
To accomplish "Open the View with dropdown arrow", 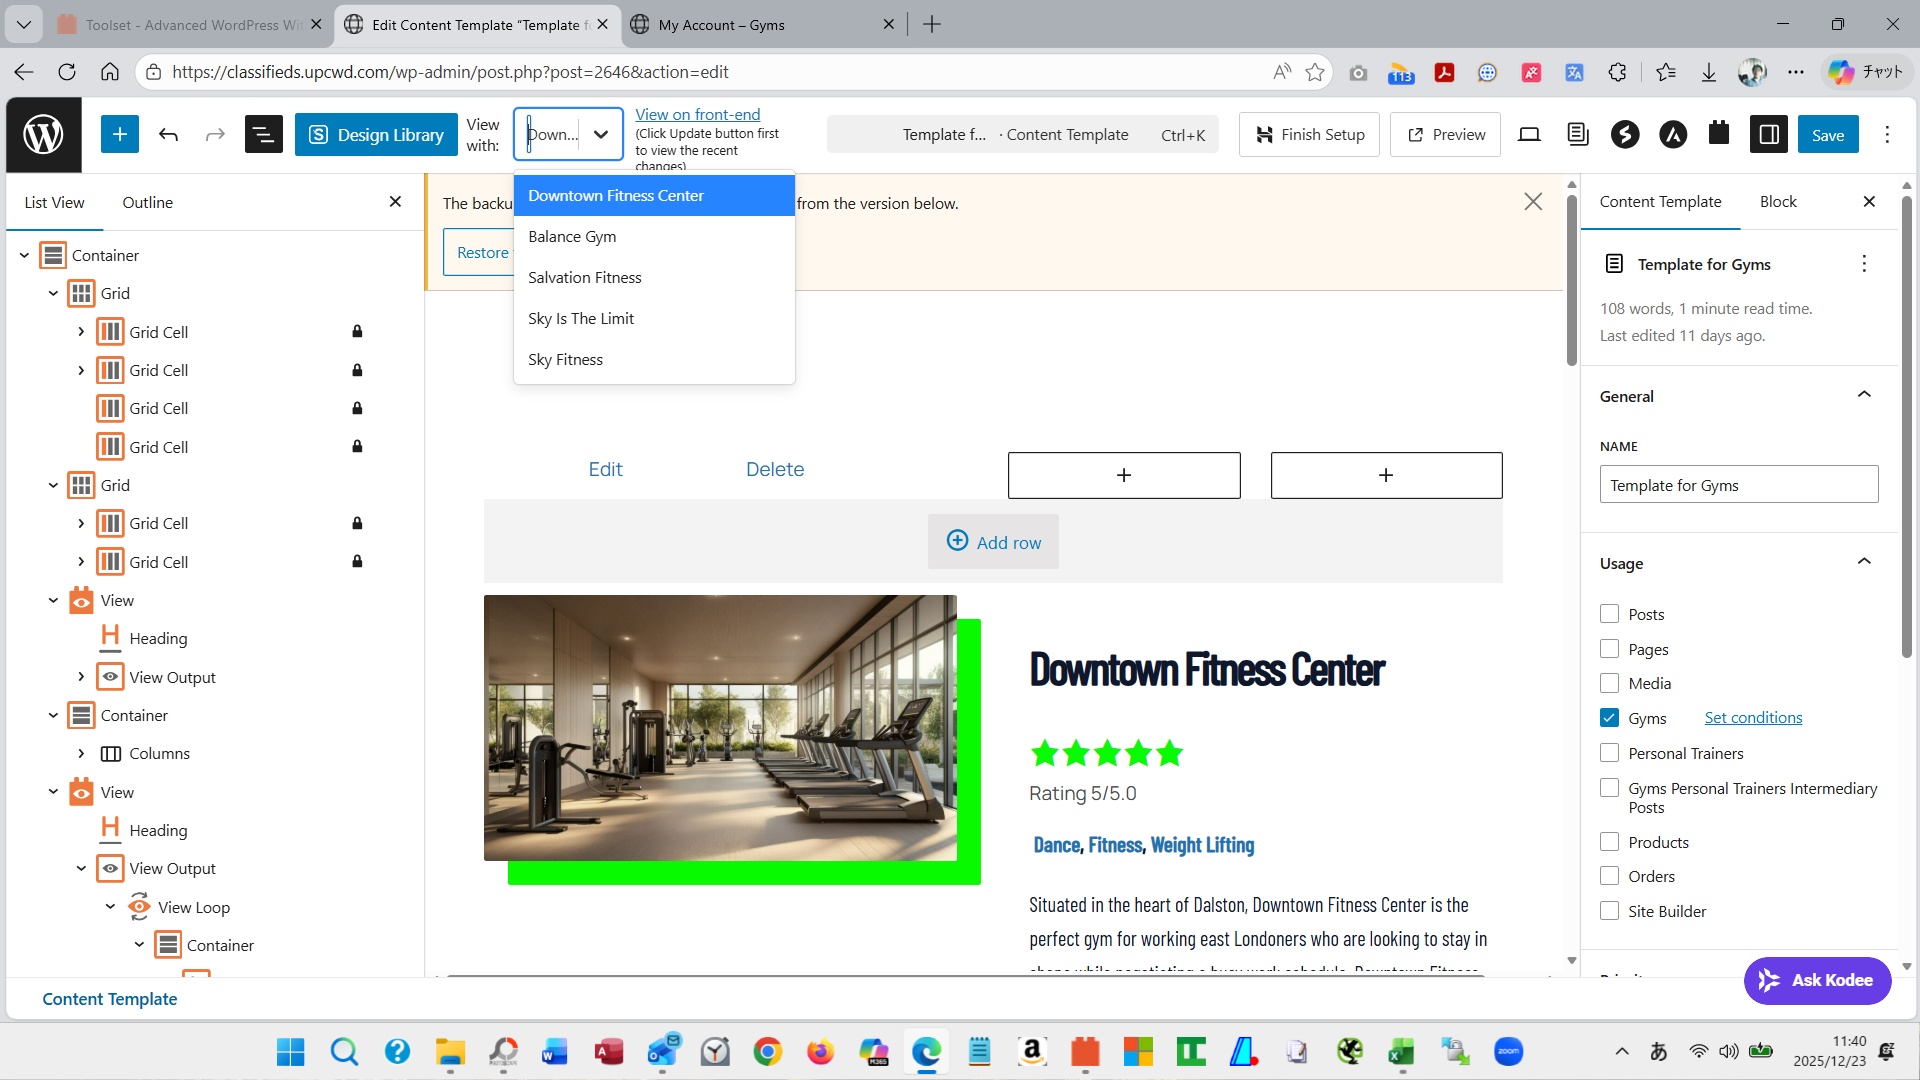I will [x=600, y=134].
